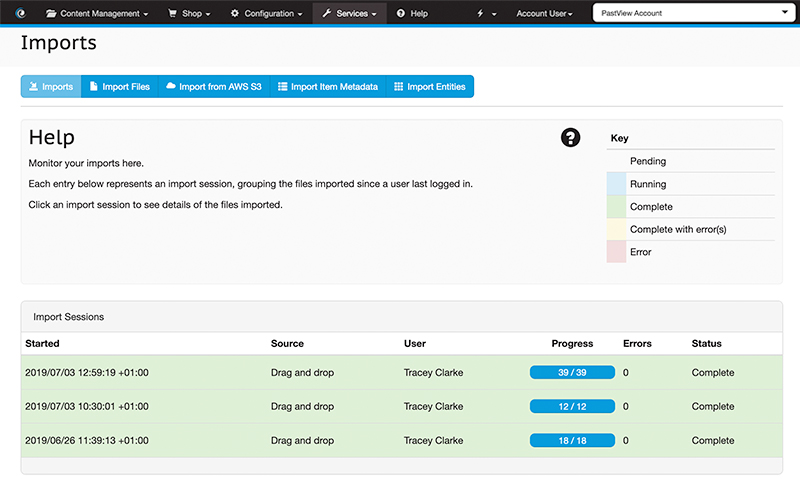This screenshot has width=800, height=500.
Task: Click the list icon on Import Item Metadata
Action: click(282, 86)
